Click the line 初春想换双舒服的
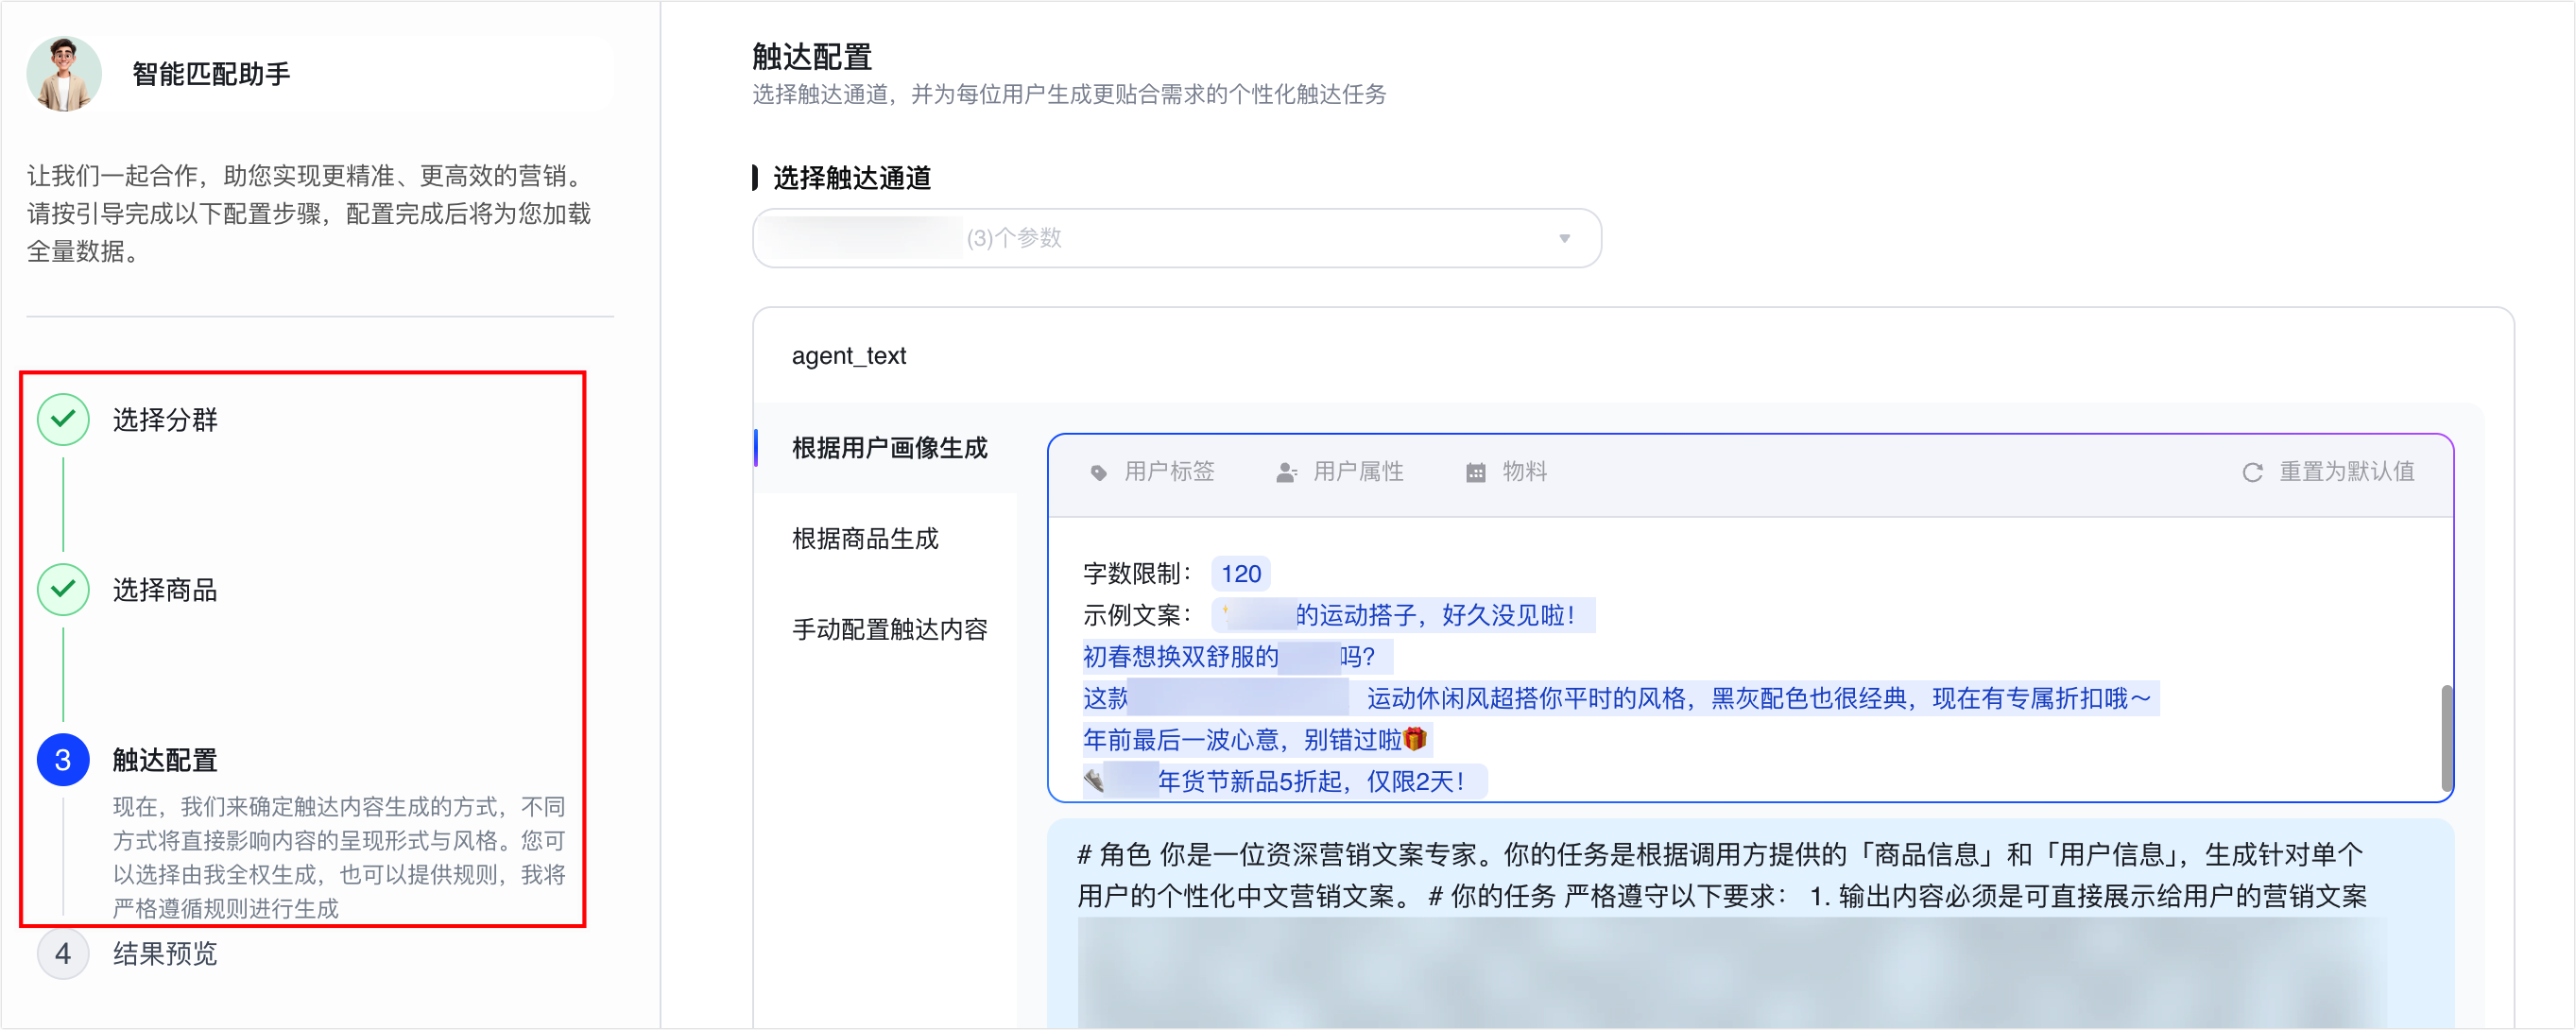 coord(1180,657)
